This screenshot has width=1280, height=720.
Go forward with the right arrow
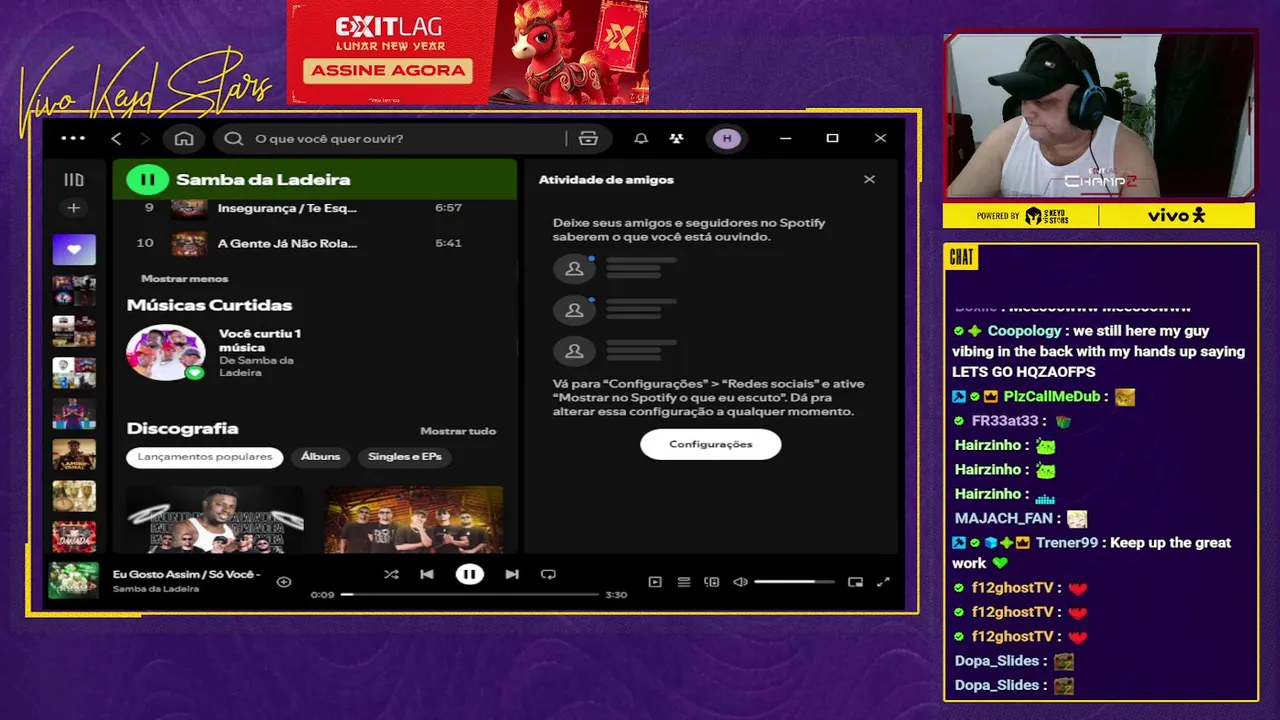click(144, 139)
